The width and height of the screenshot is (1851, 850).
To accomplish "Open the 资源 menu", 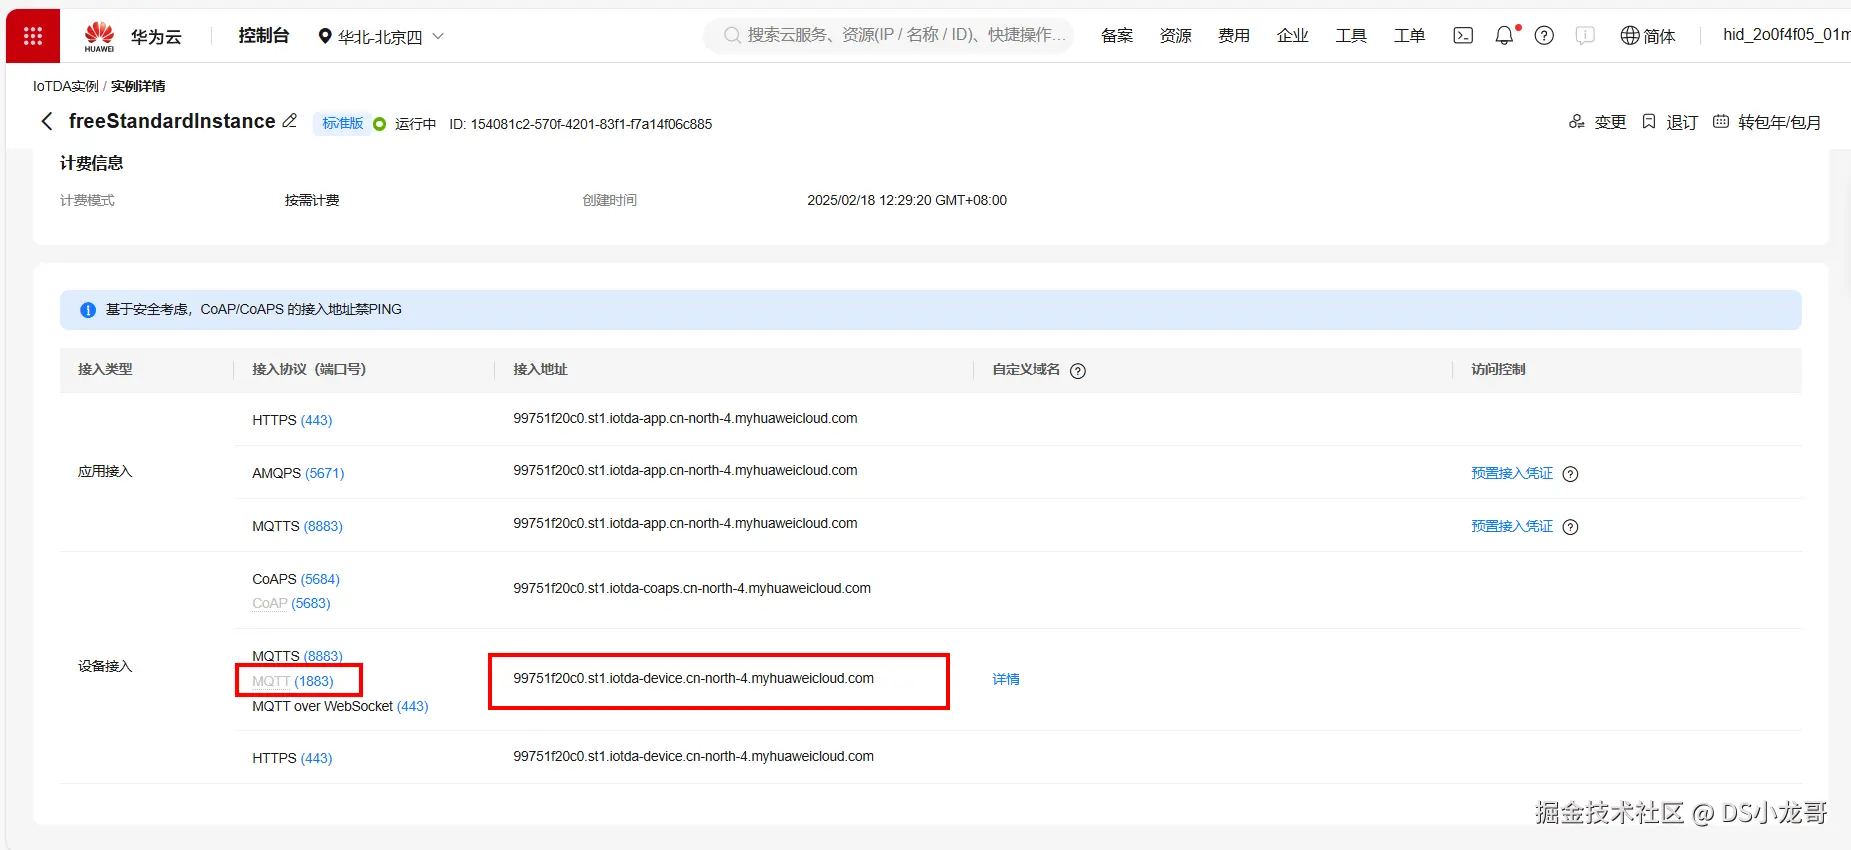I will [x=1175, y=36].
